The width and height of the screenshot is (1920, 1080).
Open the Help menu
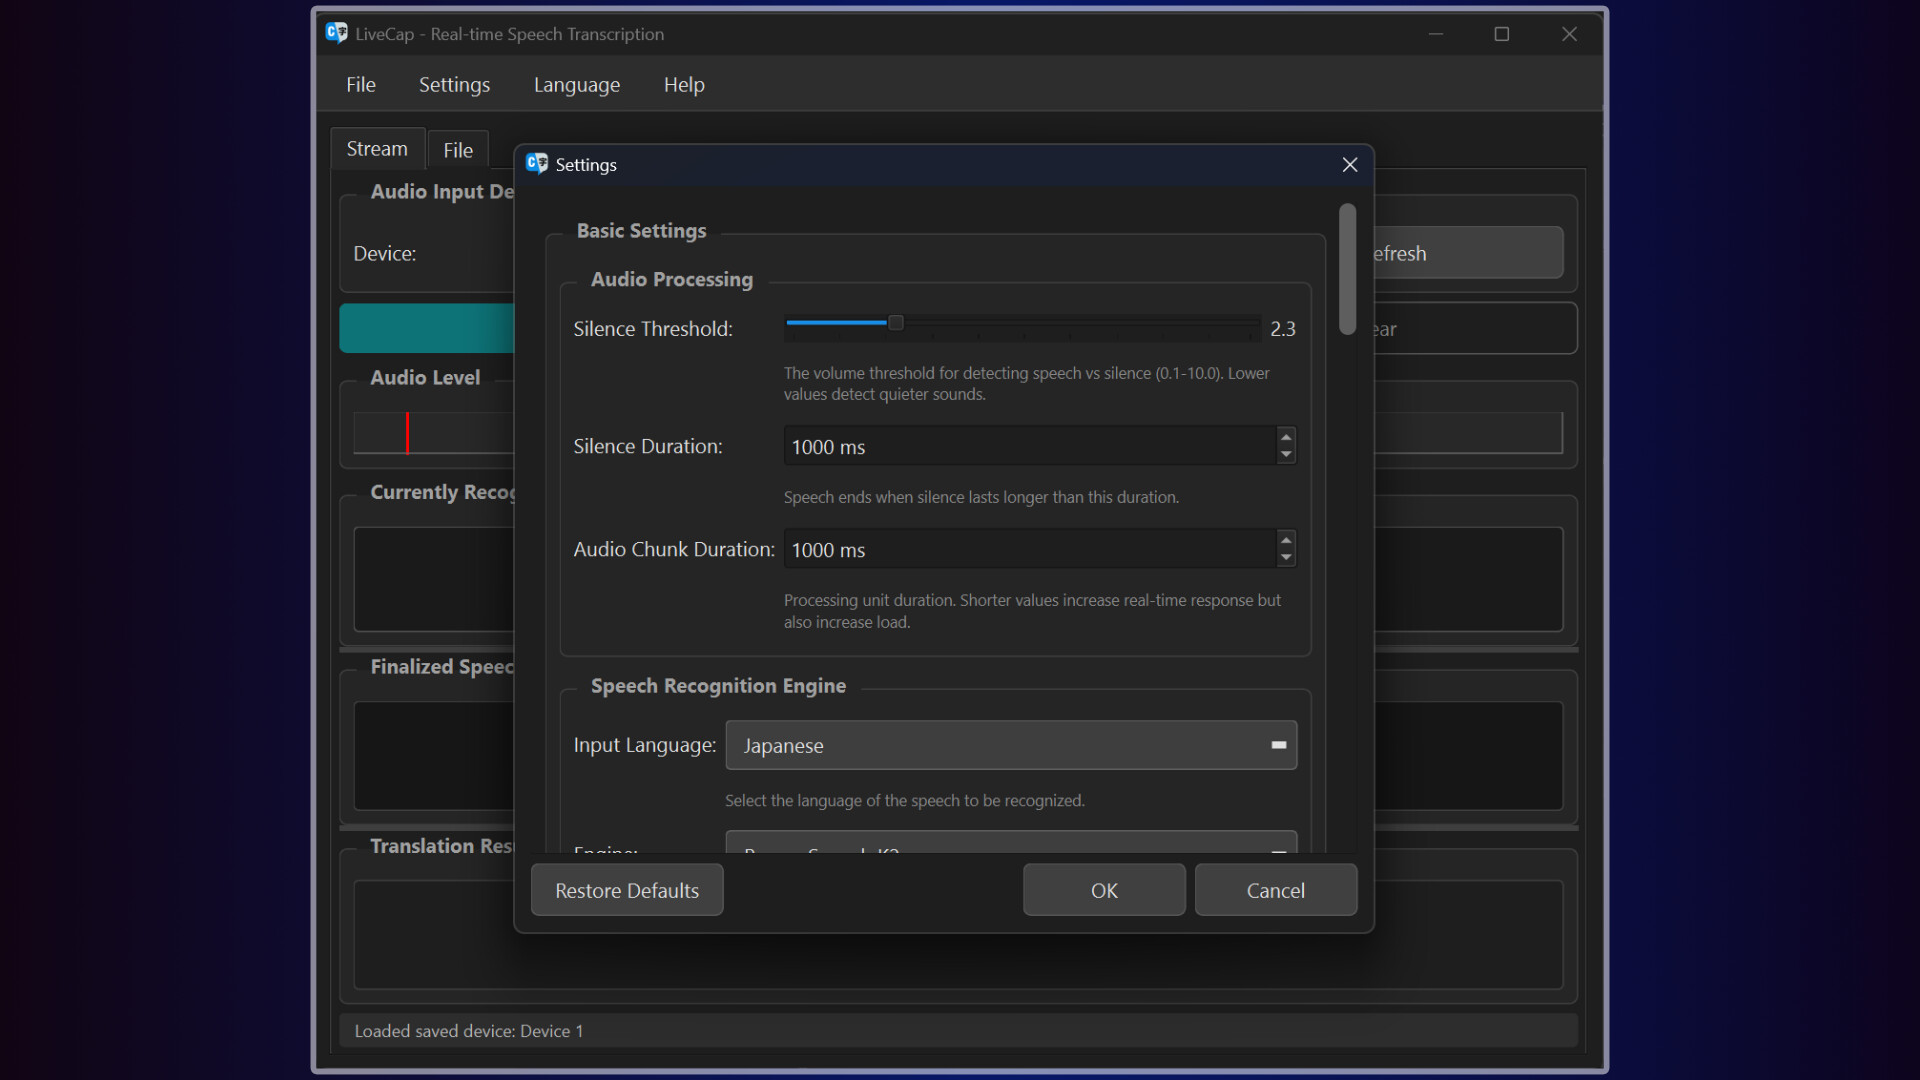click(683, 84)
